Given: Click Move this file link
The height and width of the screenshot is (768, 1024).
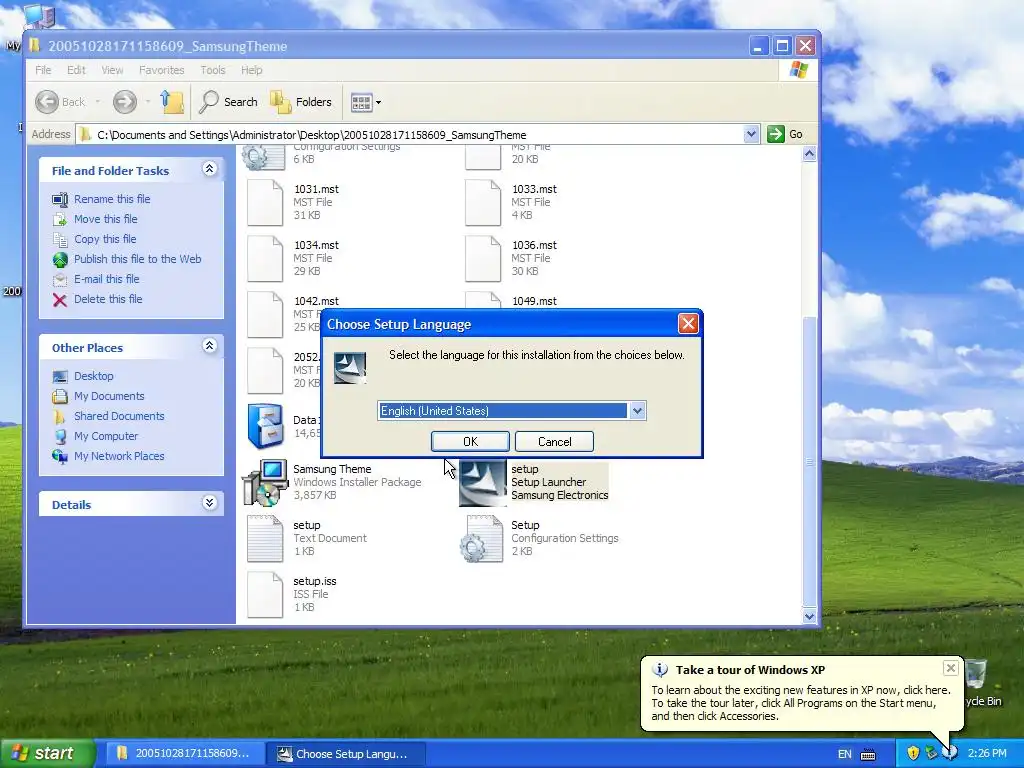Looking at the screenshot, I should coord(105,219).
